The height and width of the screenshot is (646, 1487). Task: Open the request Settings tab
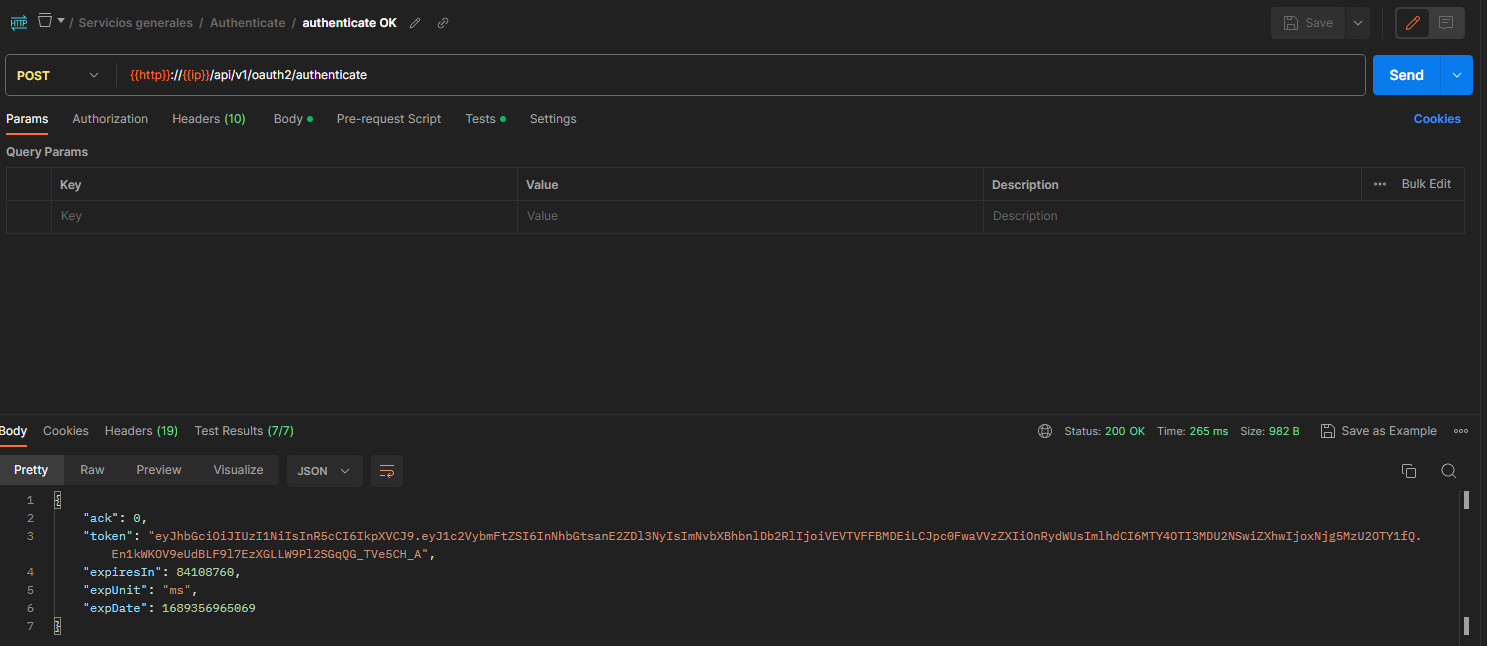coord(553,119)
